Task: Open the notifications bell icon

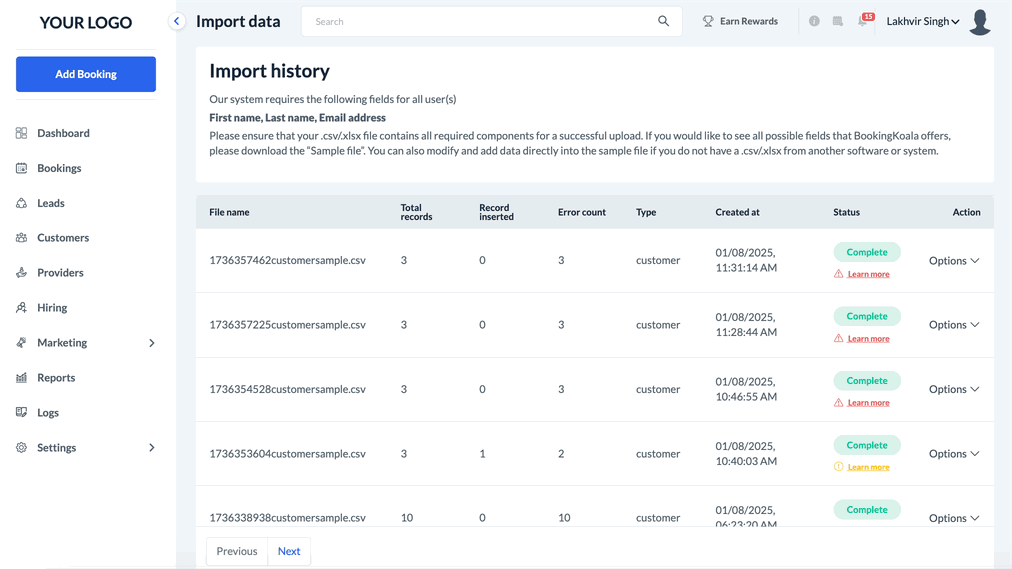Action: point(863,21)
